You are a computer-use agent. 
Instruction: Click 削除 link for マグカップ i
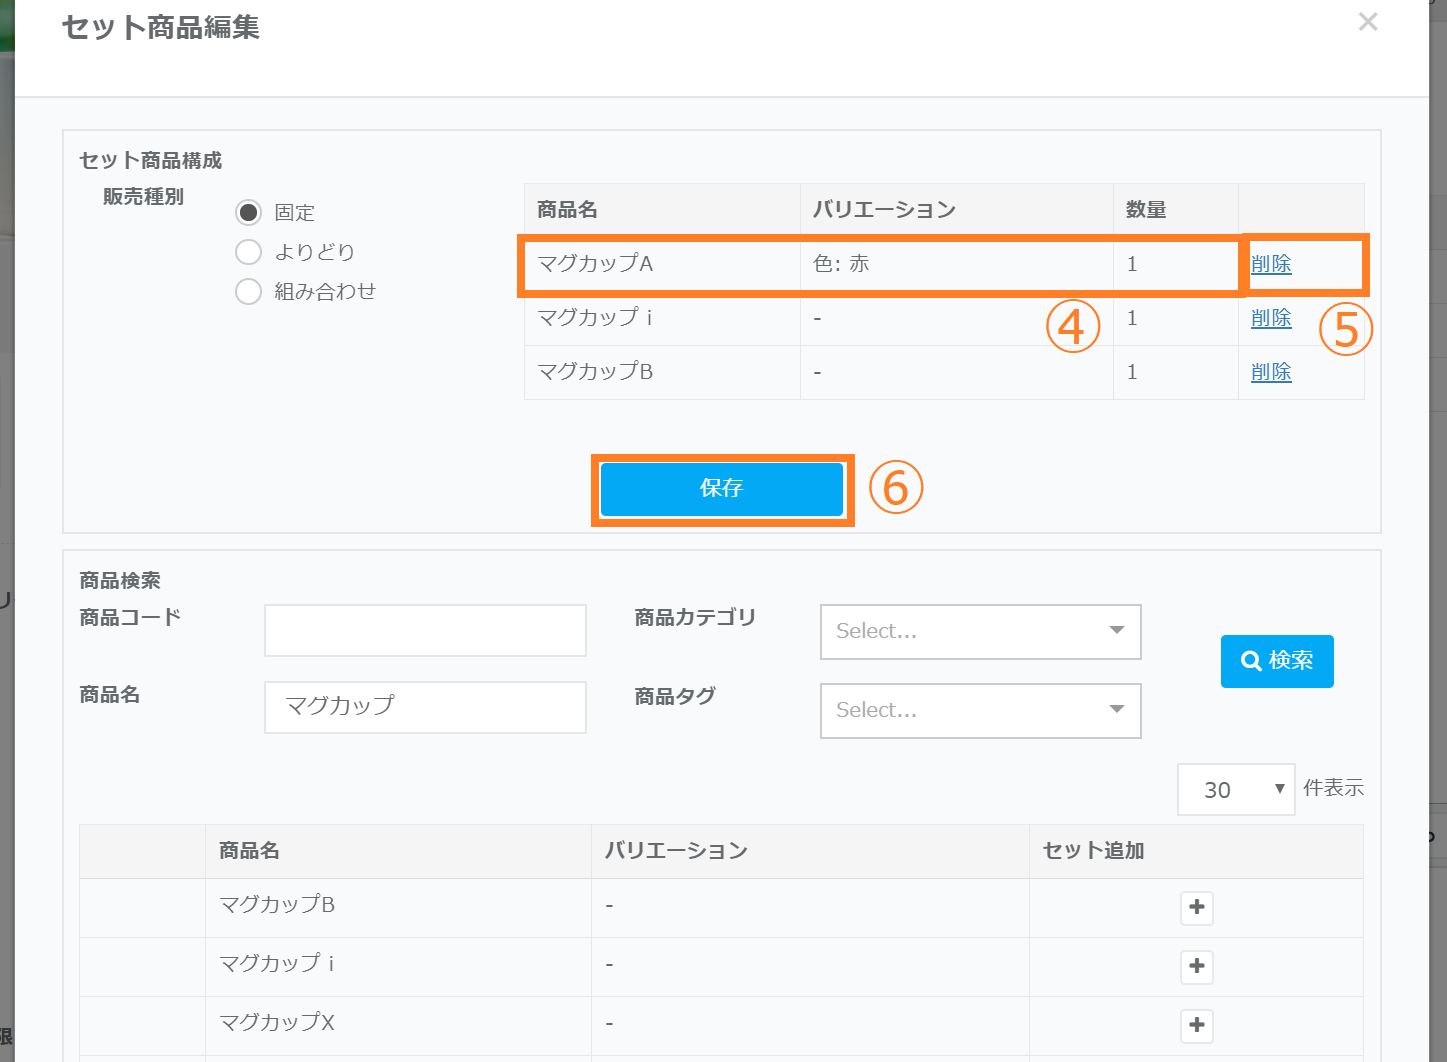[x=1271, y=319]
